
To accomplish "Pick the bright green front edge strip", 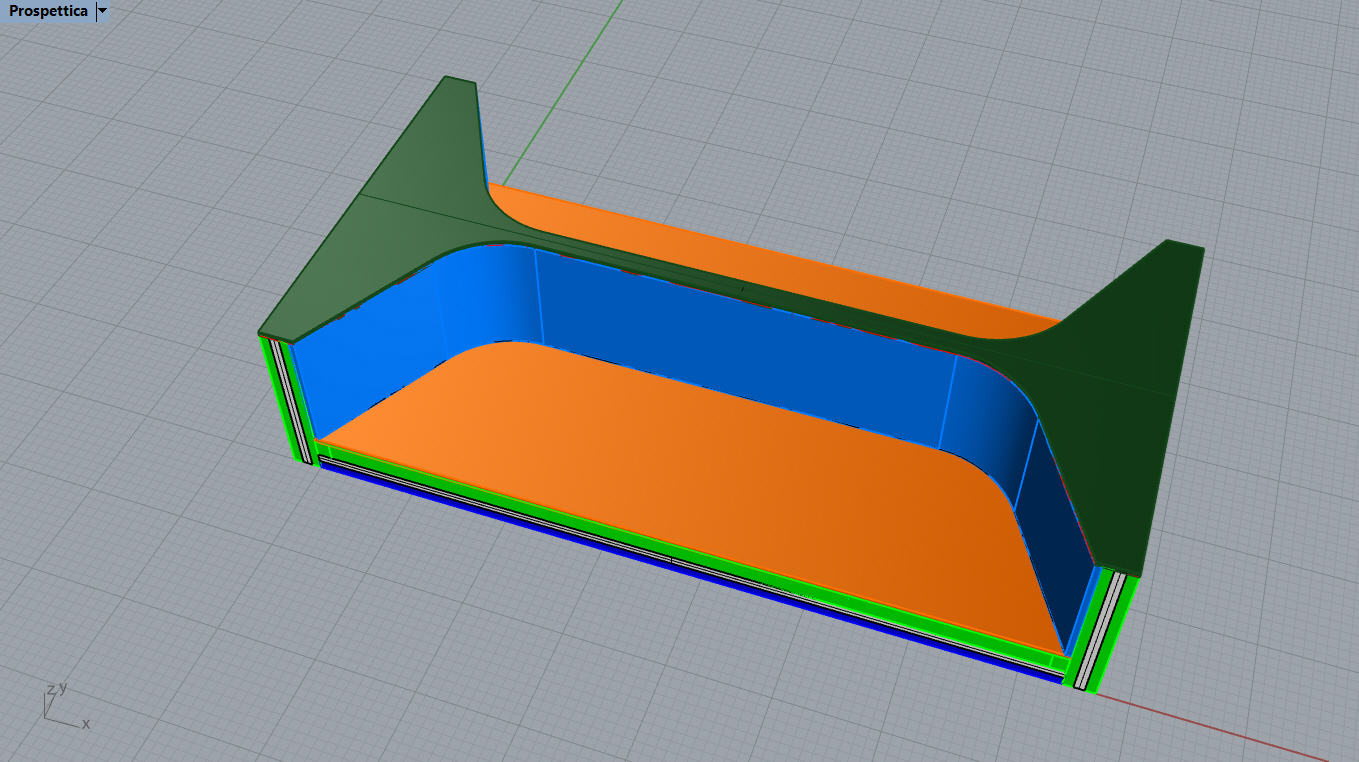I will pyautogui.click(x=690, y=553).
